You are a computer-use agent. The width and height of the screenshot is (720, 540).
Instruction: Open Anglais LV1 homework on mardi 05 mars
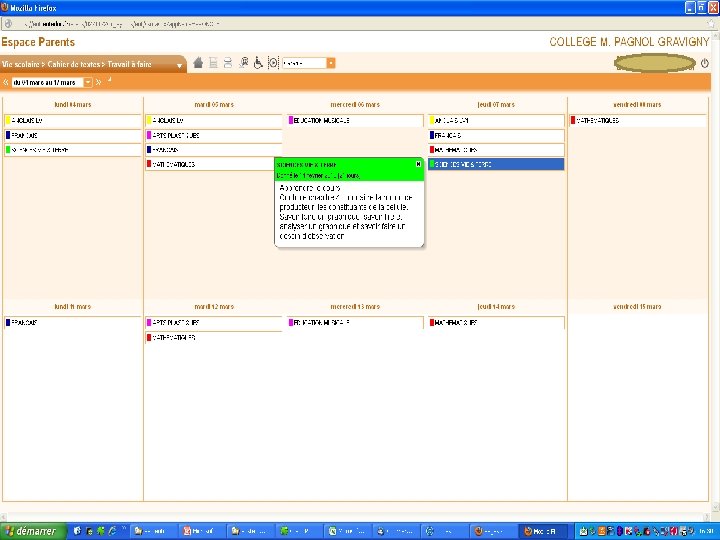[x=214, y=120]
